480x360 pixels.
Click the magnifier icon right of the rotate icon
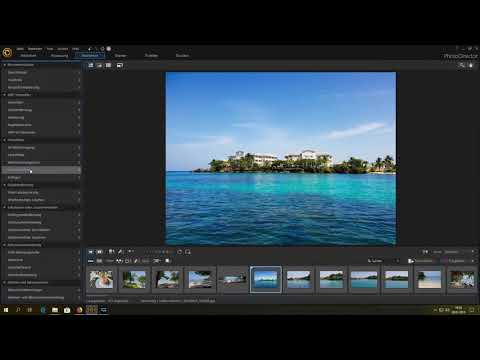click(x=188, y=252)
